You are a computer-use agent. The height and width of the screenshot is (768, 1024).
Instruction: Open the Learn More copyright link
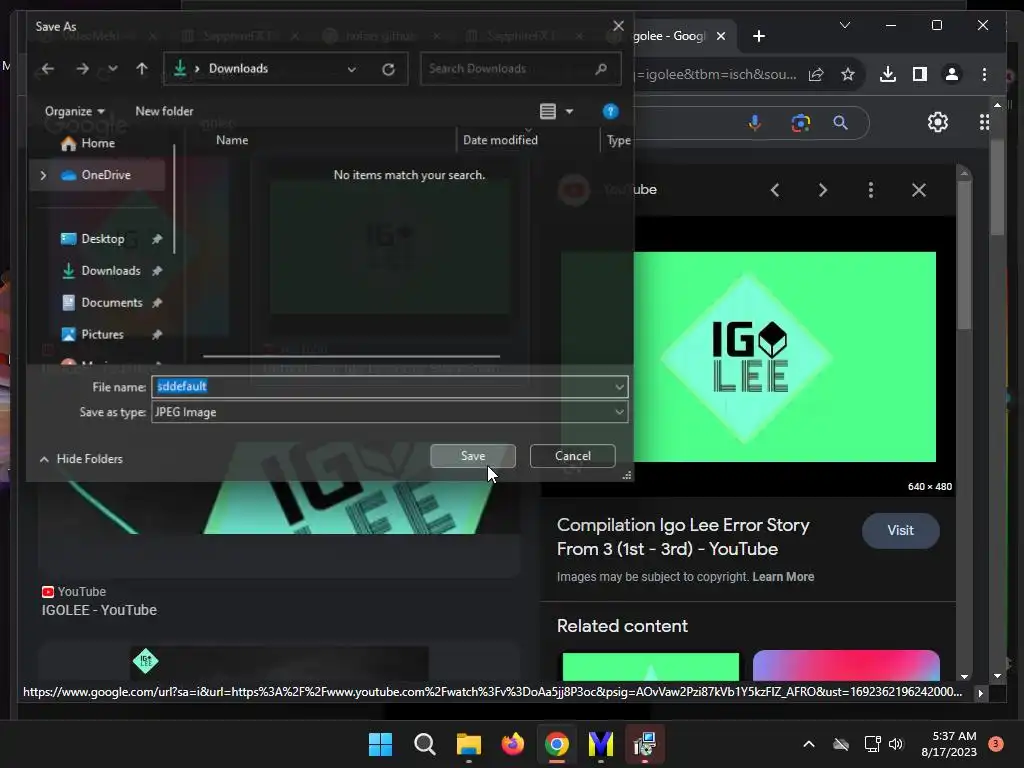tap(783, 577)
